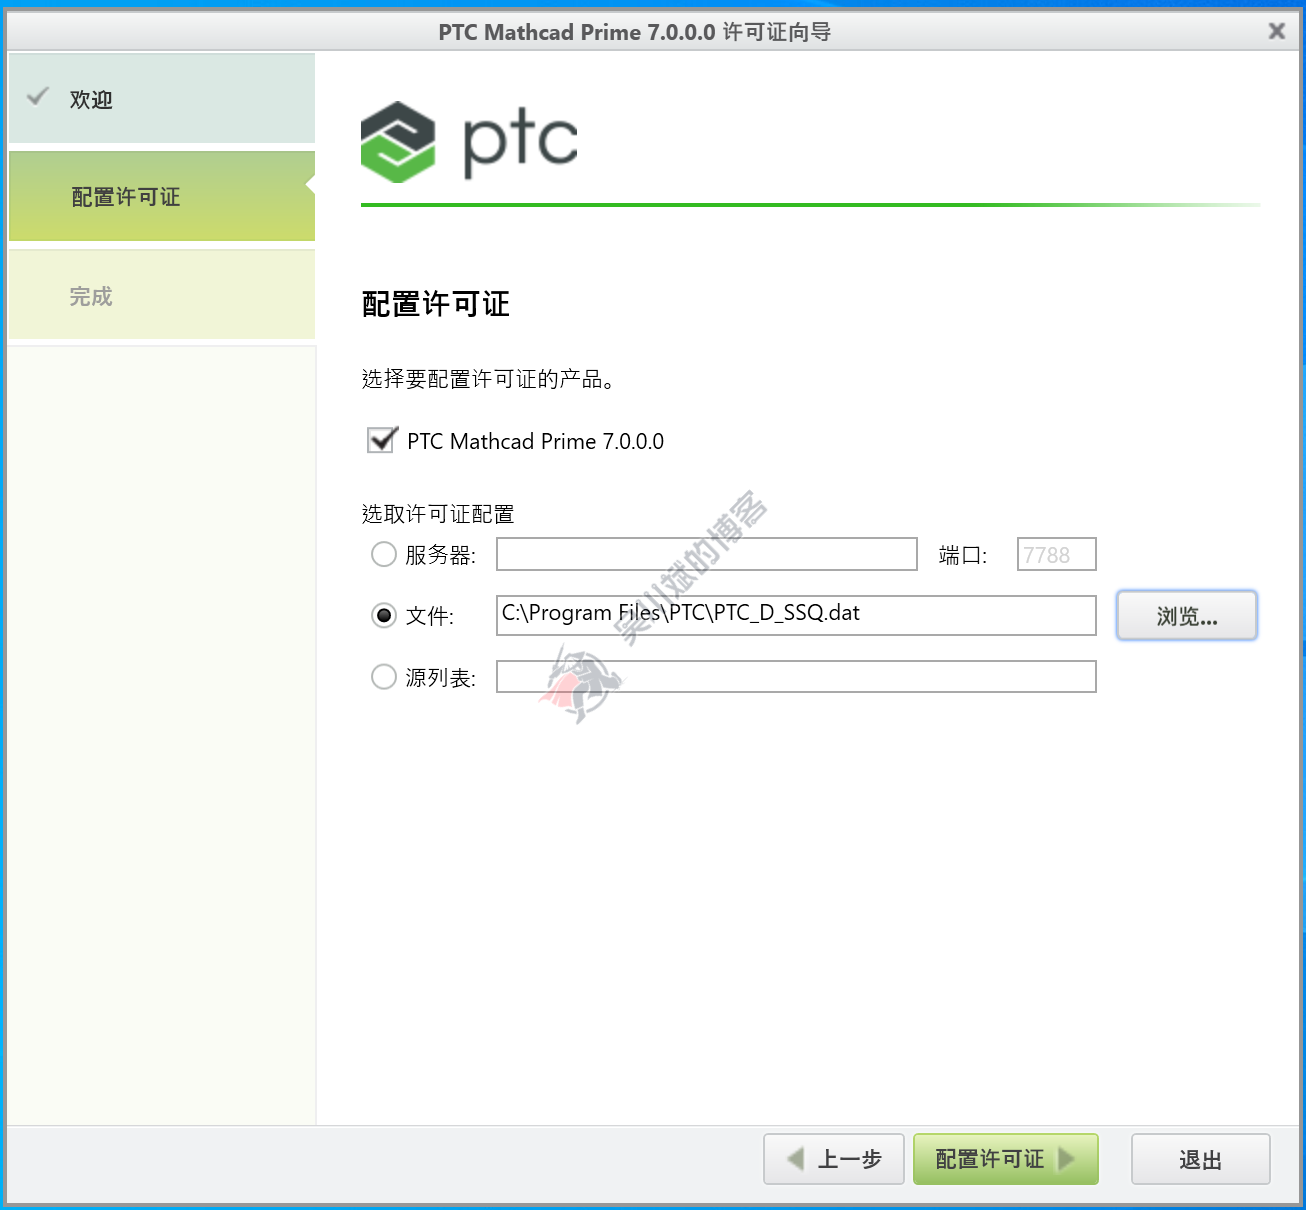1306x1210 pixels.
Task: Click the green 配置许可证 button
Action: tap(1006, 1159)
